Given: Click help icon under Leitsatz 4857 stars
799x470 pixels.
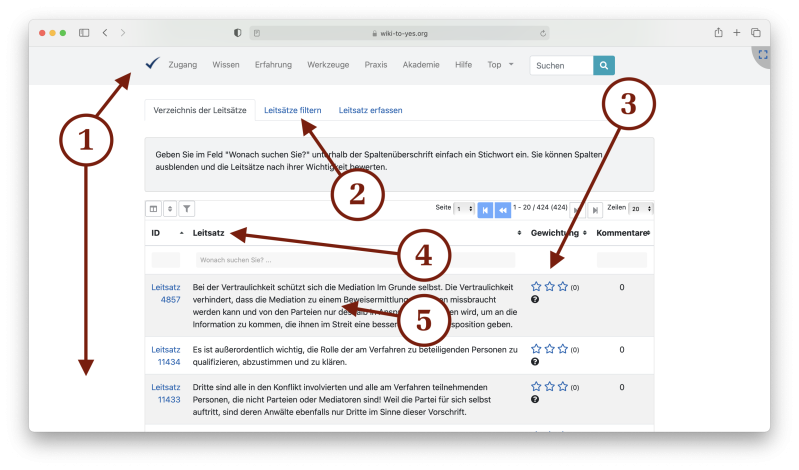Looking at the screenshot, I should pyautogui.click(x=536, y=300).
